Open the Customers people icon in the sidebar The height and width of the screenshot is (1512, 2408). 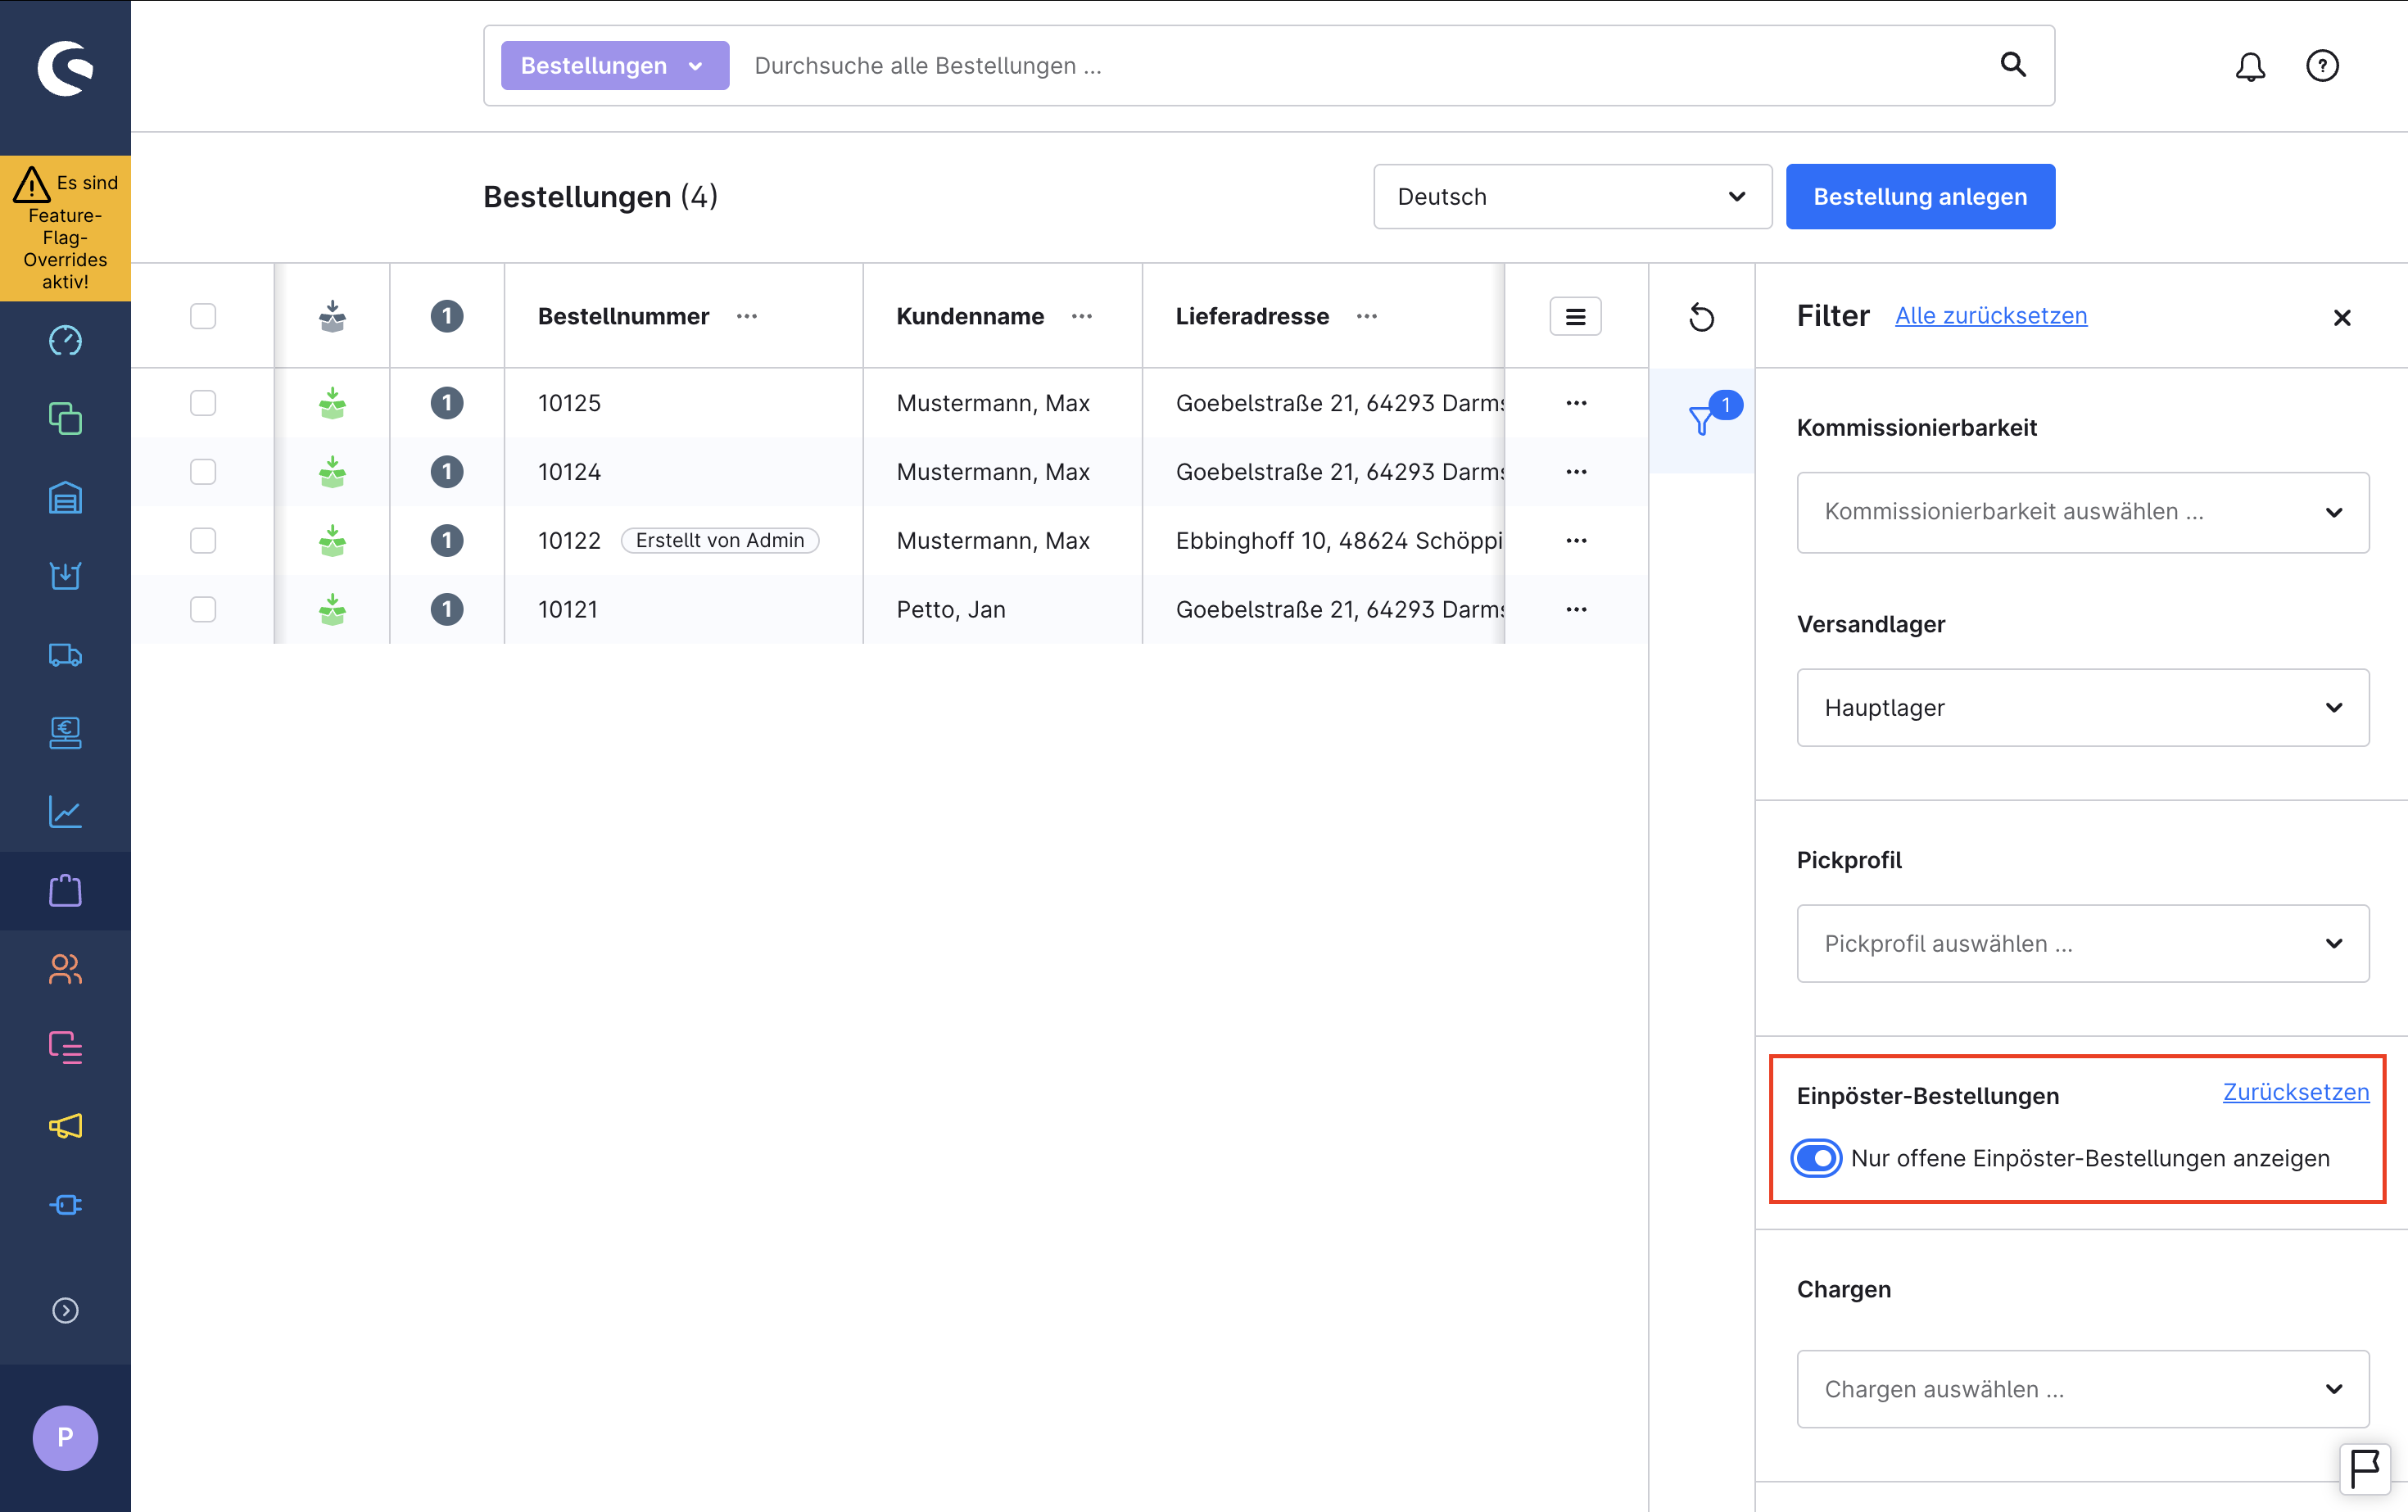coord(65,968)
